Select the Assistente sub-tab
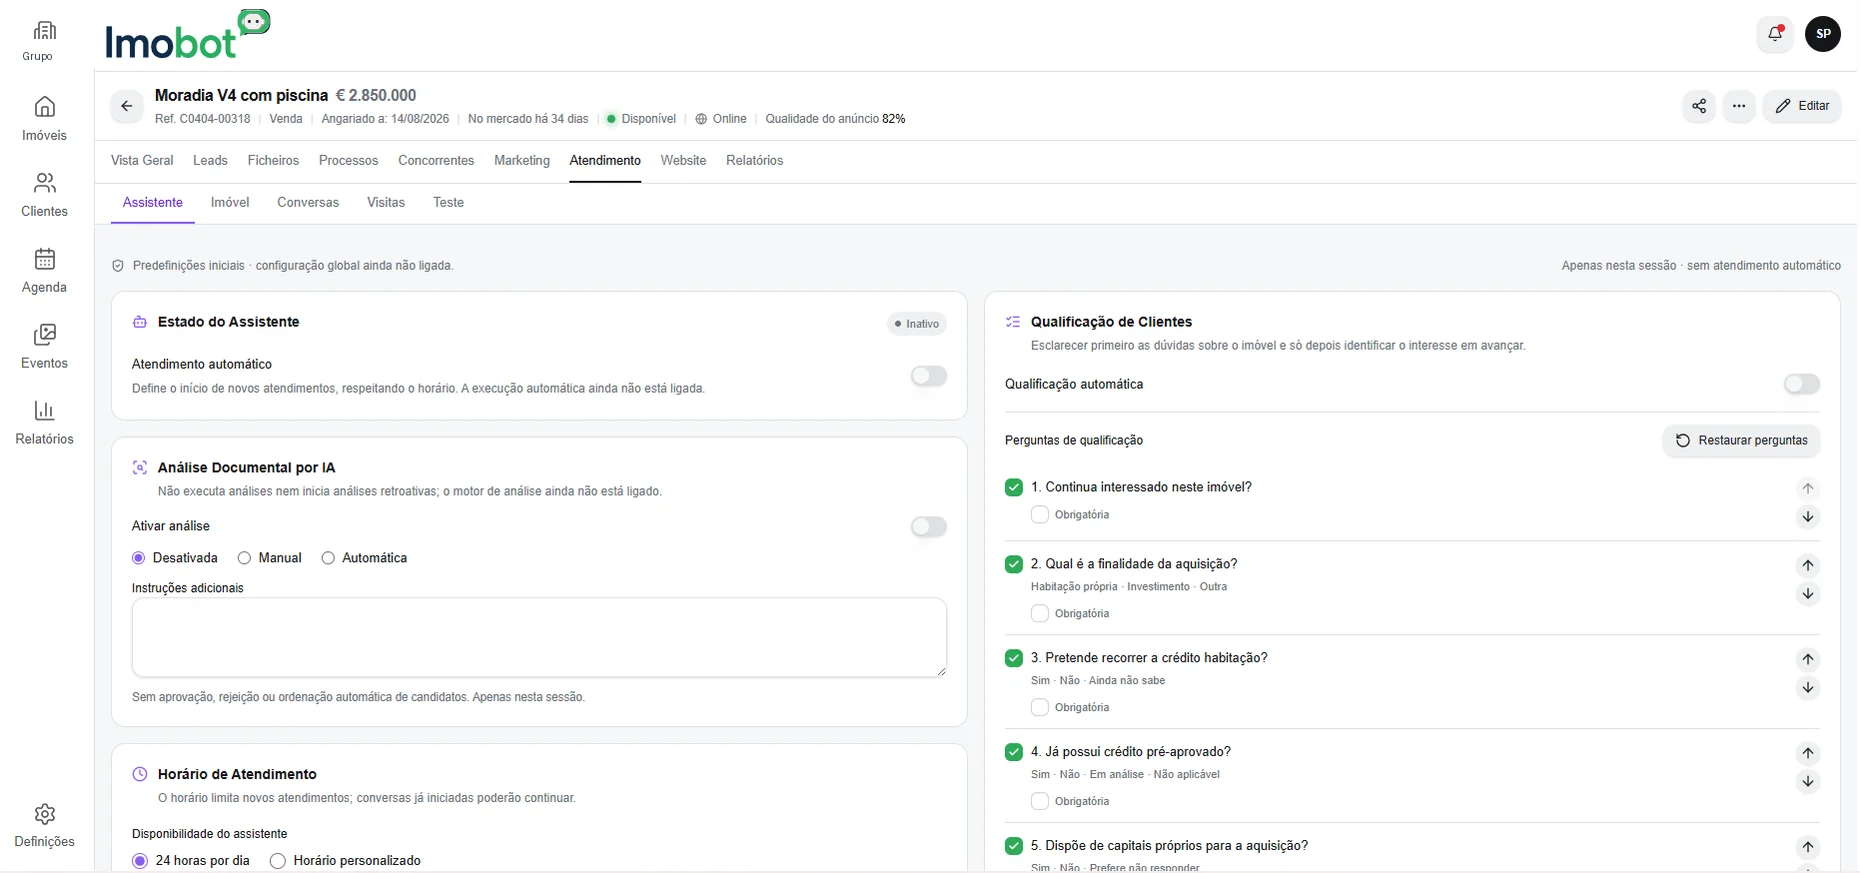The height and width of the screenshot is (873, 1860). click(153, 202)
